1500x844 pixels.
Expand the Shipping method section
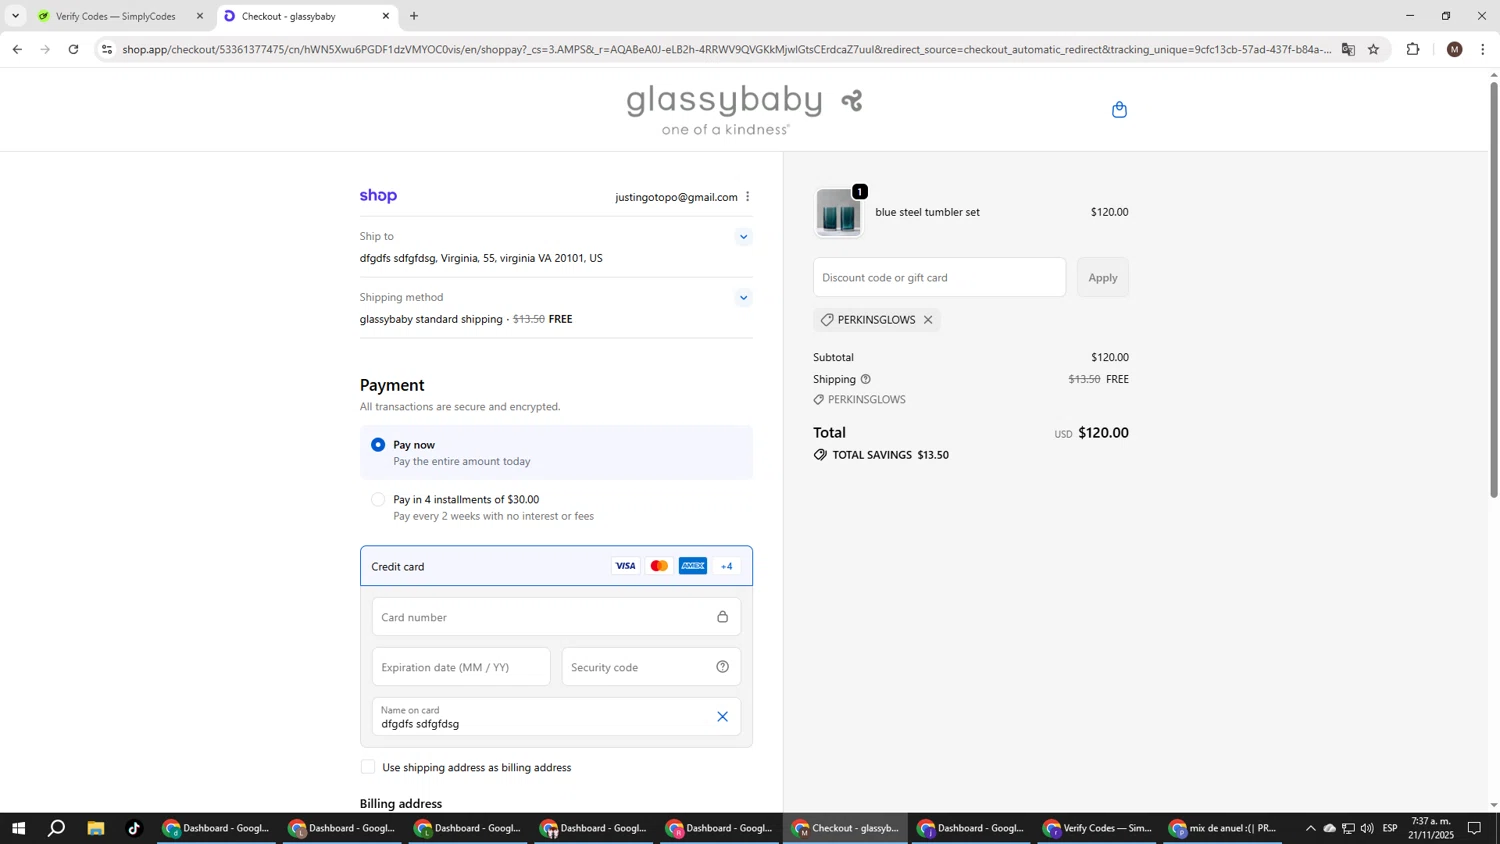(743, 298)
